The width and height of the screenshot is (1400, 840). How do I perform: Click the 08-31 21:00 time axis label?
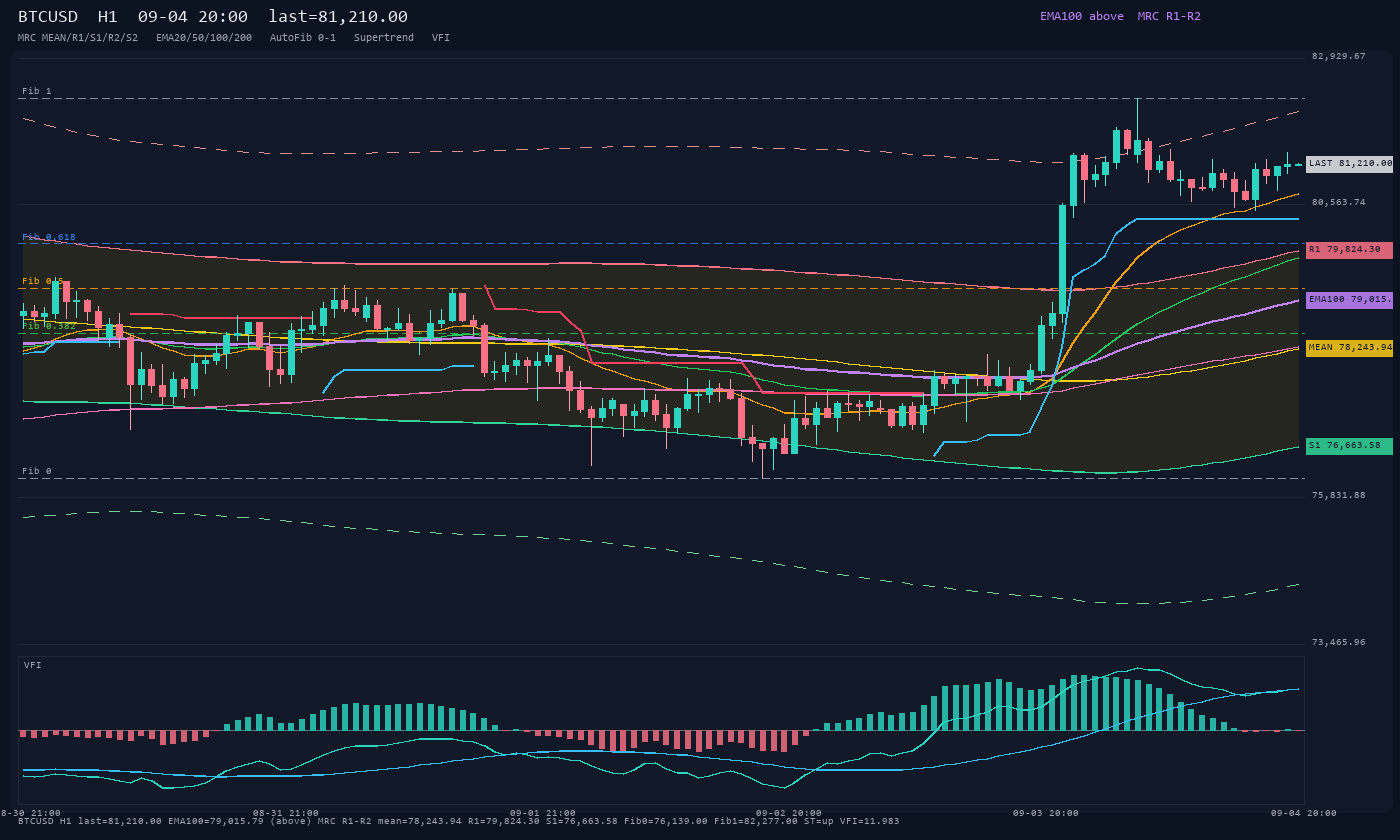coord(286,813)
